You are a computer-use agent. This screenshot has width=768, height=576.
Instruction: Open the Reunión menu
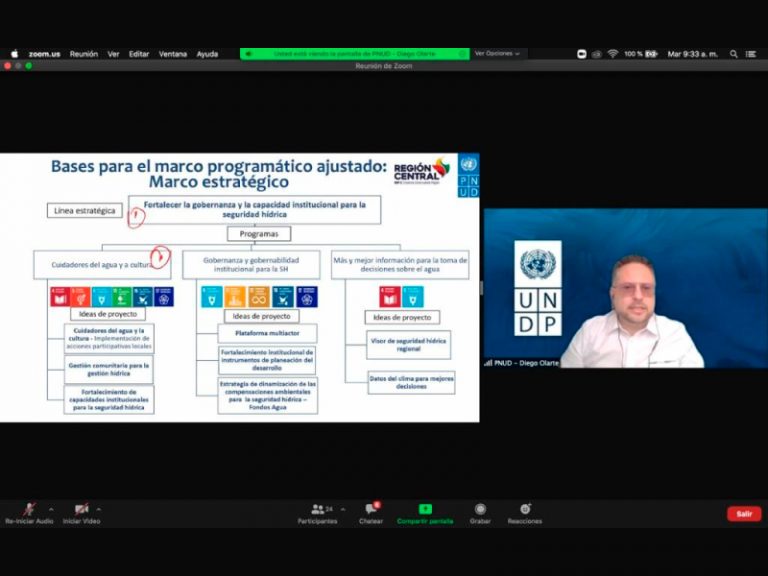83,54
